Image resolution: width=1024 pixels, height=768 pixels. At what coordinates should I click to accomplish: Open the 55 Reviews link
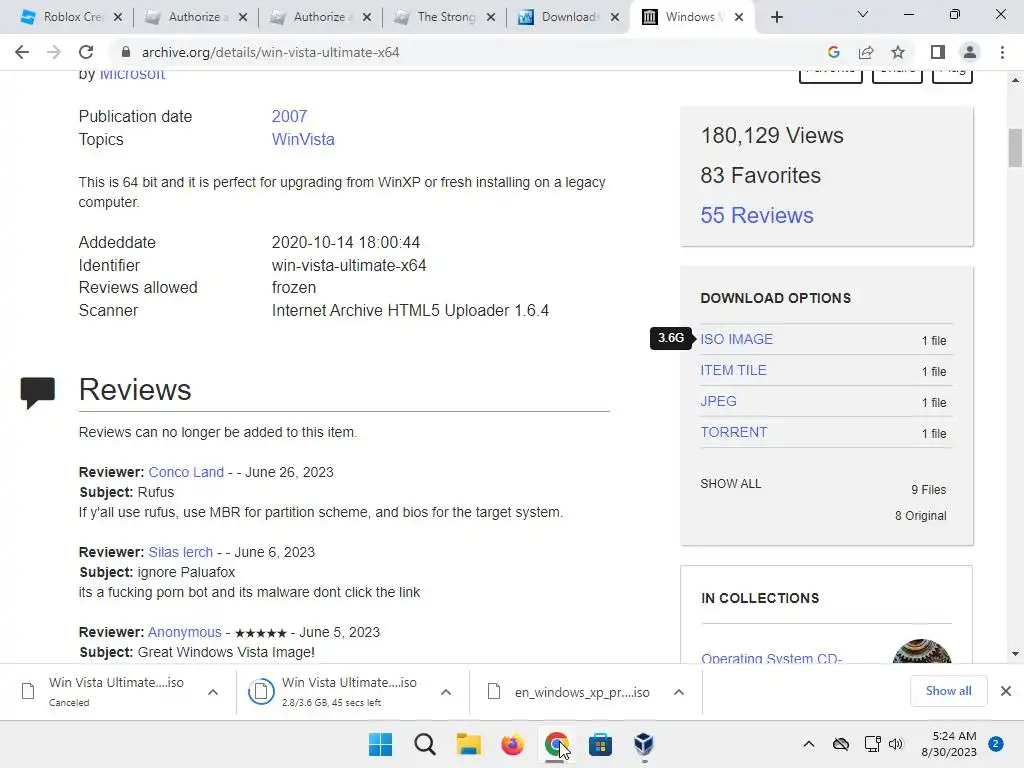pos(757,216)
